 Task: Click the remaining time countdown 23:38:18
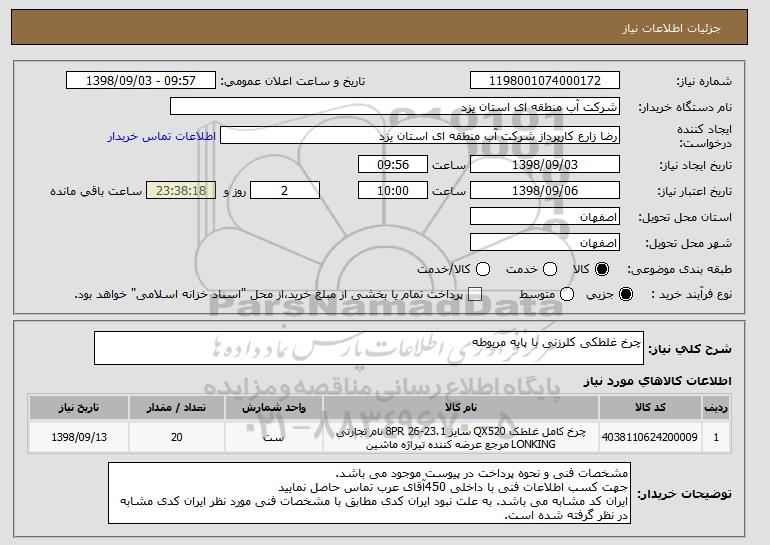(181, 191)
